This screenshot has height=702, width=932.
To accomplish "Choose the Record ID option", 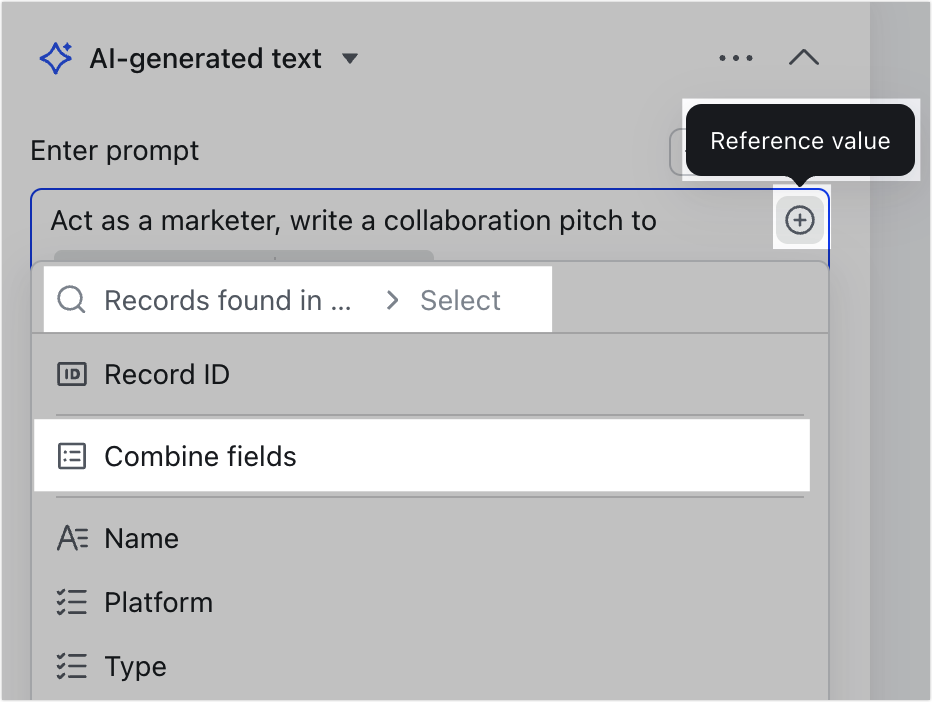I will point(430,374).
